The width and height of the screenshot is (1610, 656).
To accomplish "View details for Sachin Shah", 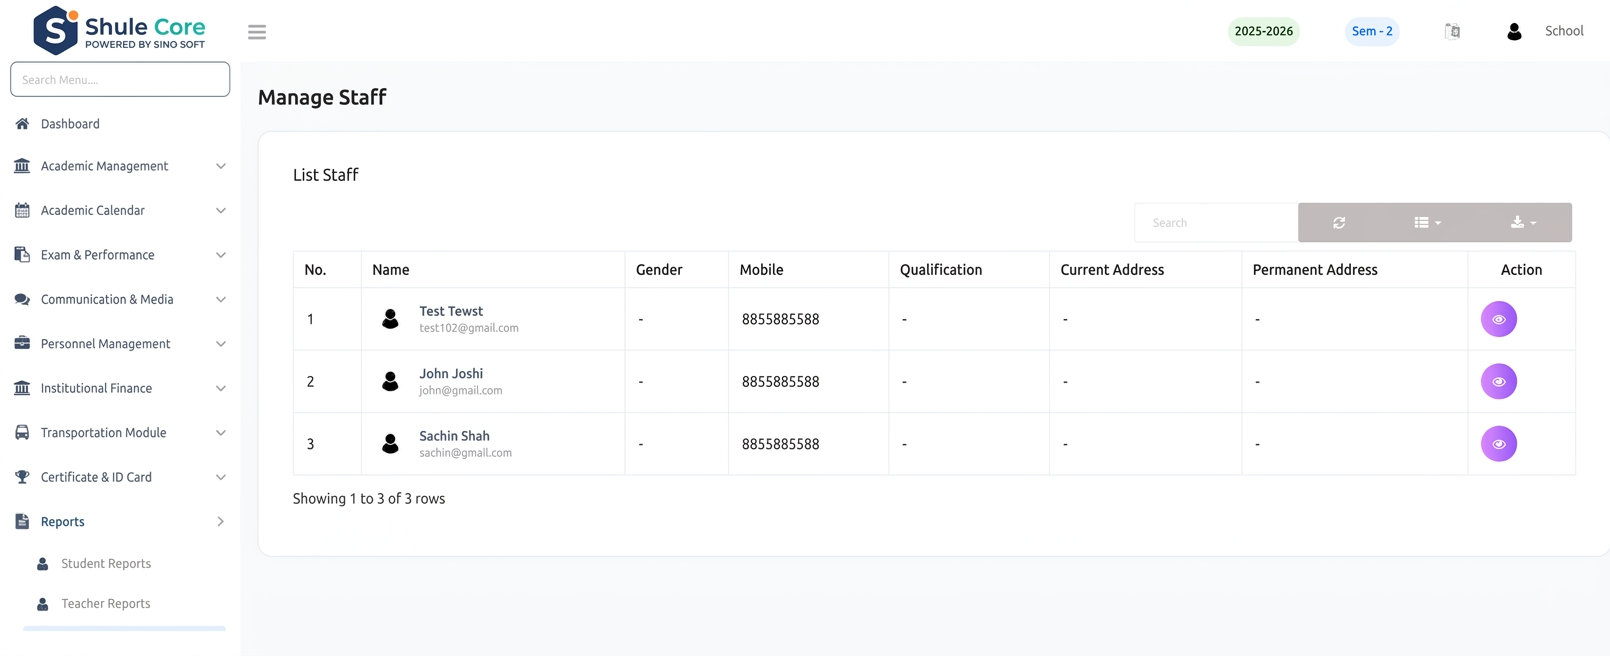I will tap(1499, 444).
